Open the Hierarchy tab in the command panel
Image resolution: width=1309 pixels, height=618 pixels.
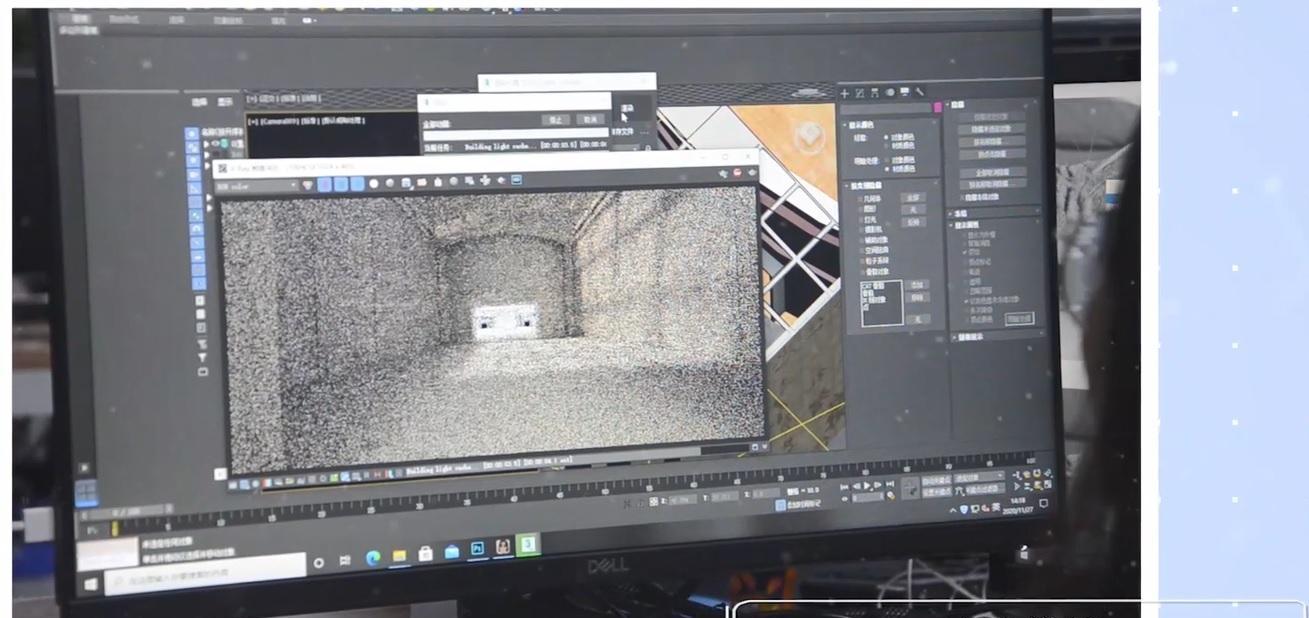(x=875, y=93)
